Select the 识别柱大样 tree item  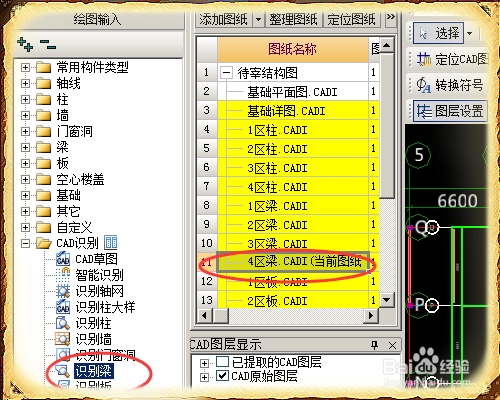point(105,307)
